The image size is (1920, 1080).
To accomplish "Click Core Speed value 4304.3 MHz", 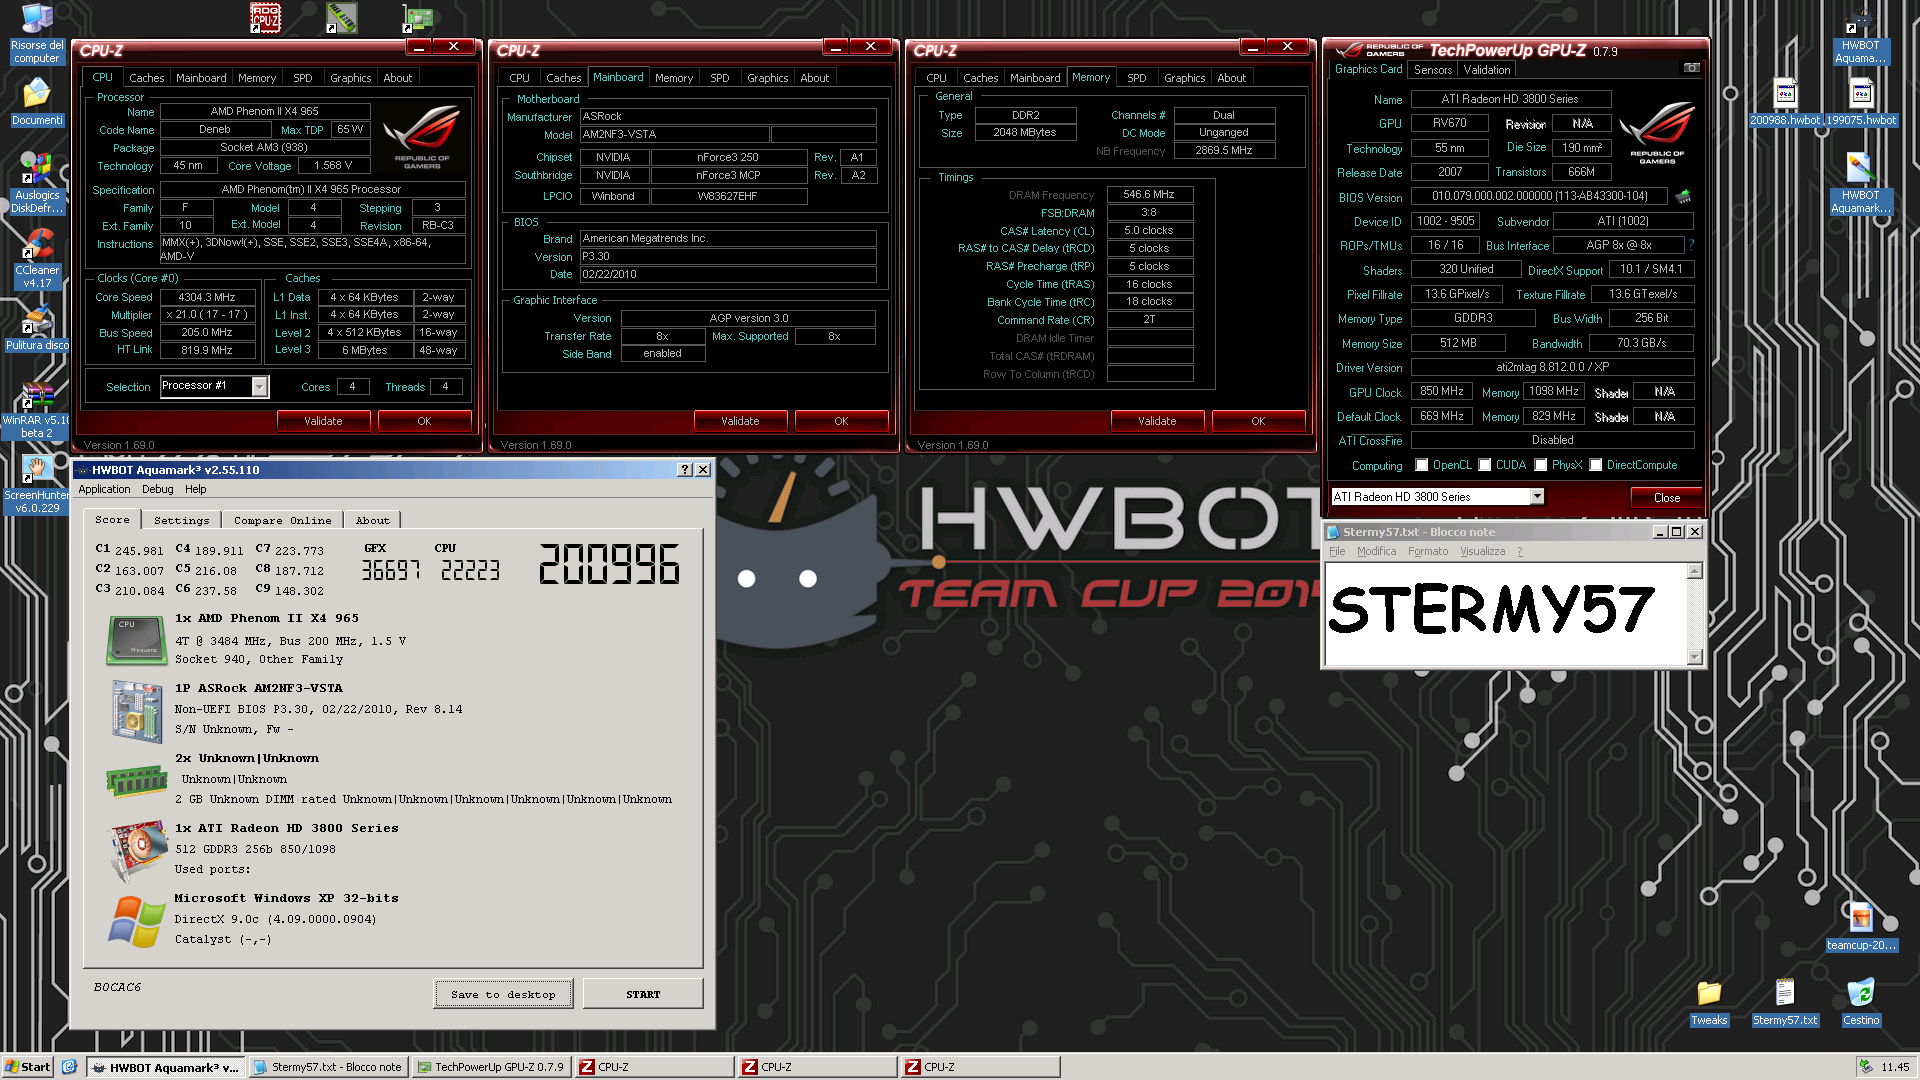I will coord(206,297).
